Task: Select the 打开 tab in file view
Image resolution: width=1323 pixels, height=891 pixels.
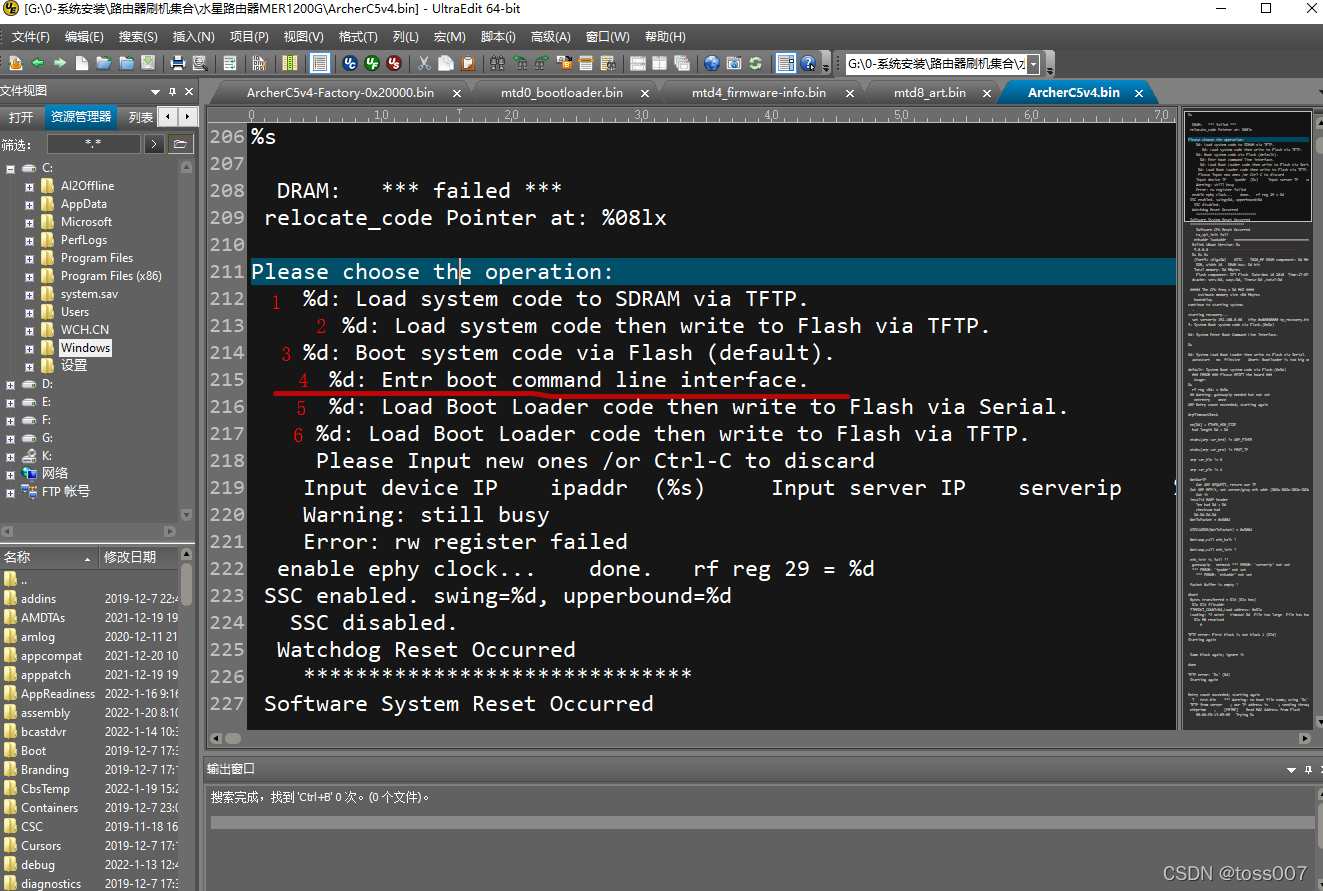Action: [21, 117]
